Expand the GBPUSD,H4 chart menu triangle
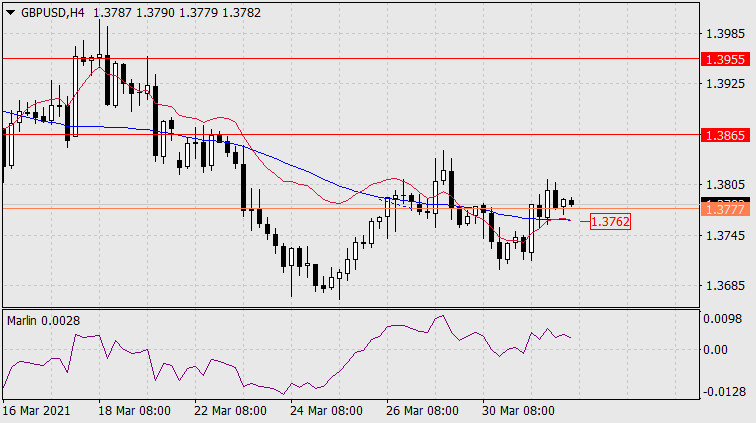 point(10,13)
